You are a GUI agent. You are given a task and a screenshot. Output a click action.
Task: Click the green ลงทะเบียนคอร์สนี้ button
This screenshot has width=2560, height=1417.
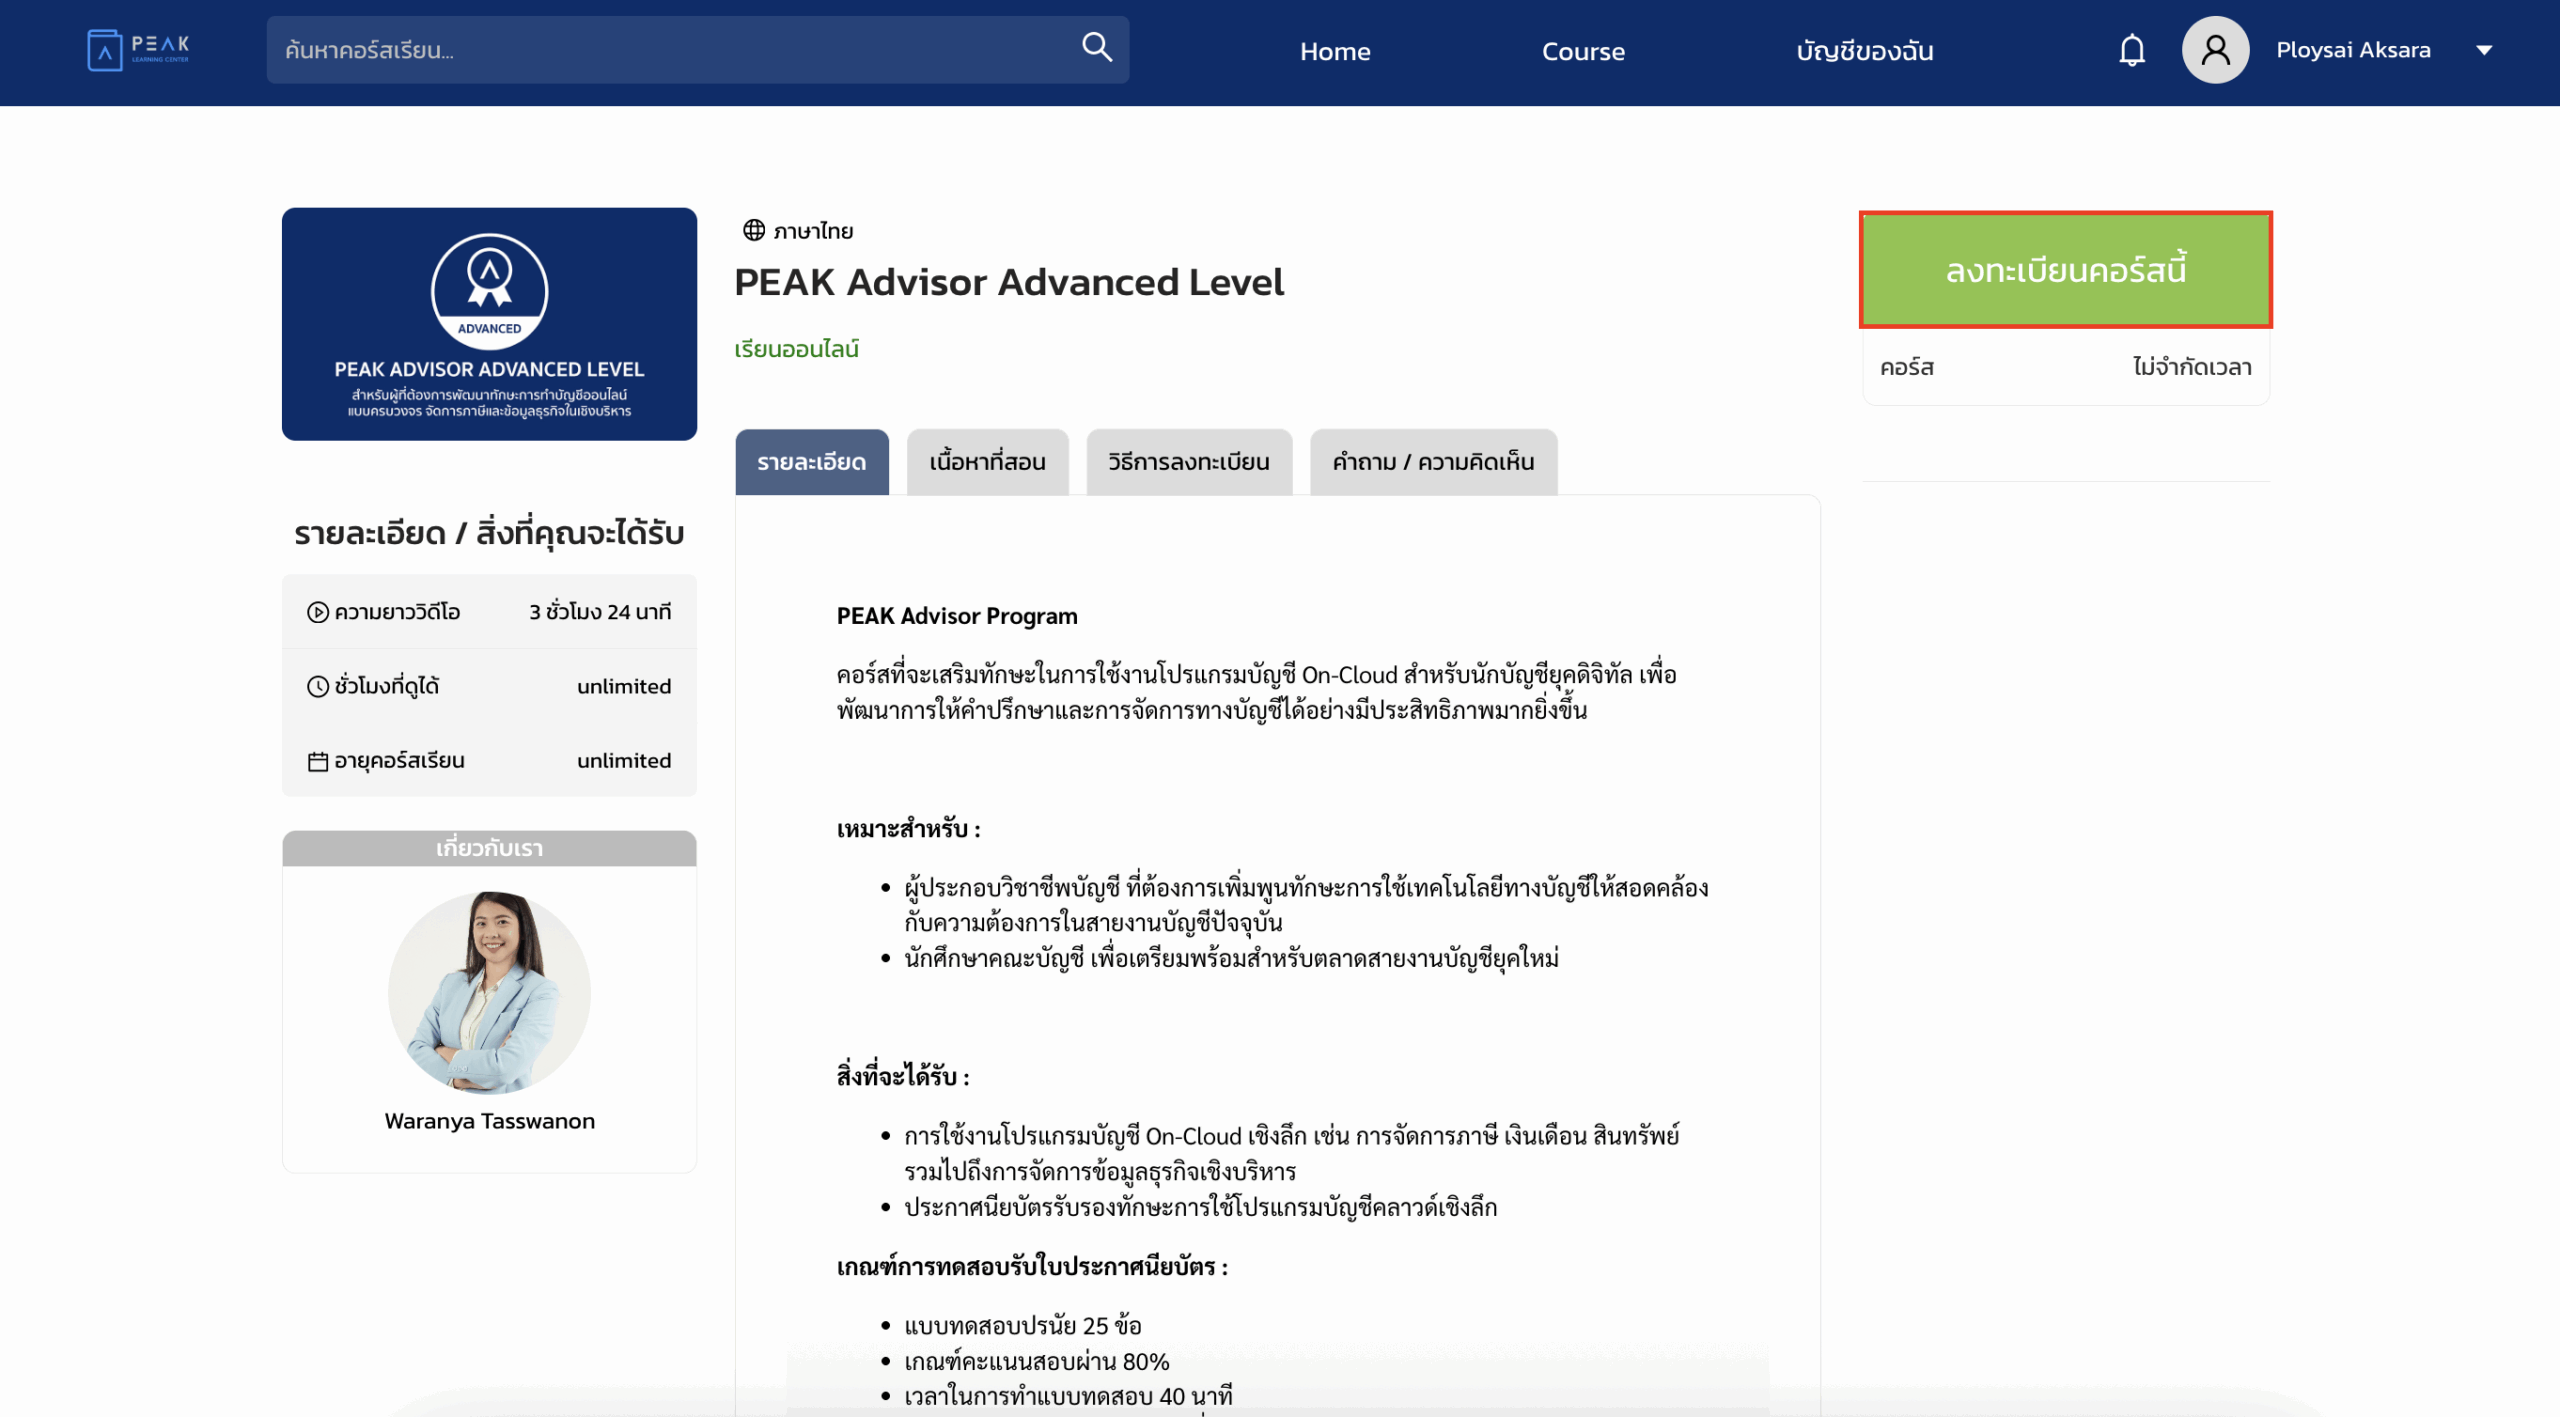2065,269
